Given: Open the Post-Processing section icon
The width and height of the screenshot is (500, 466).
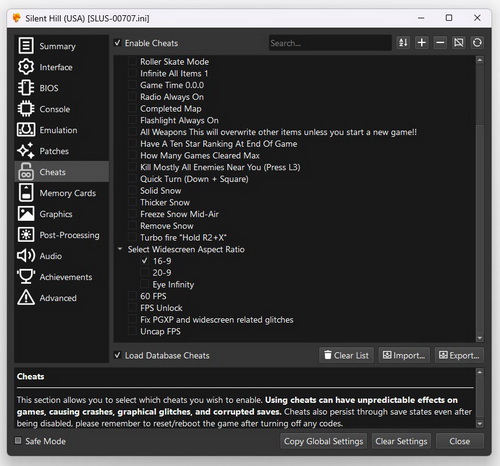Looking at the screenshot, I should 26,235.
